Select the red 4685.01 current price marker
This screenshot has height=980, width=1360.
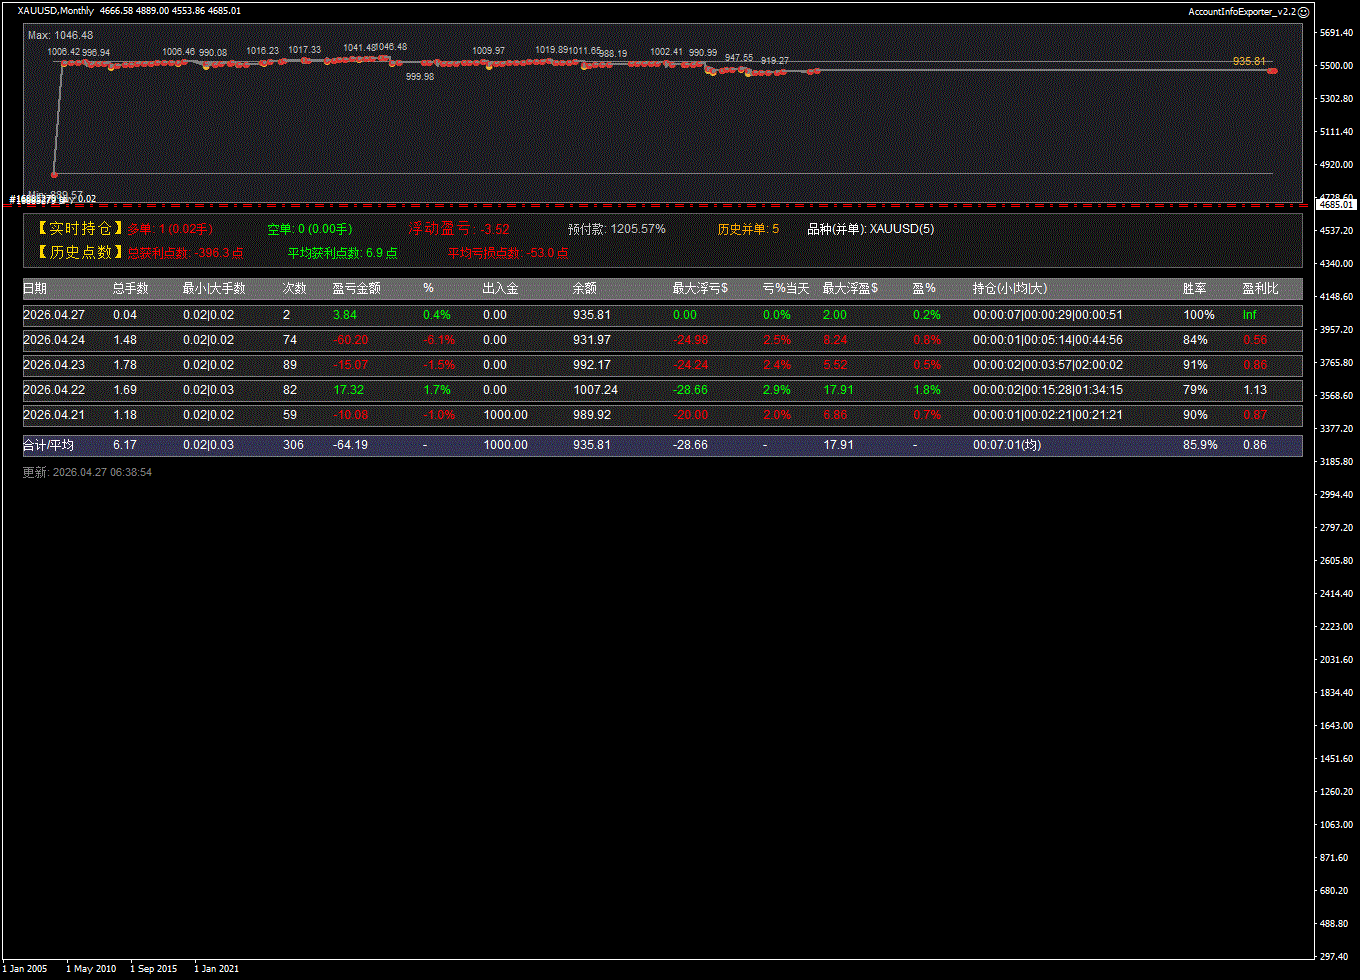(x=1336, y=204)
